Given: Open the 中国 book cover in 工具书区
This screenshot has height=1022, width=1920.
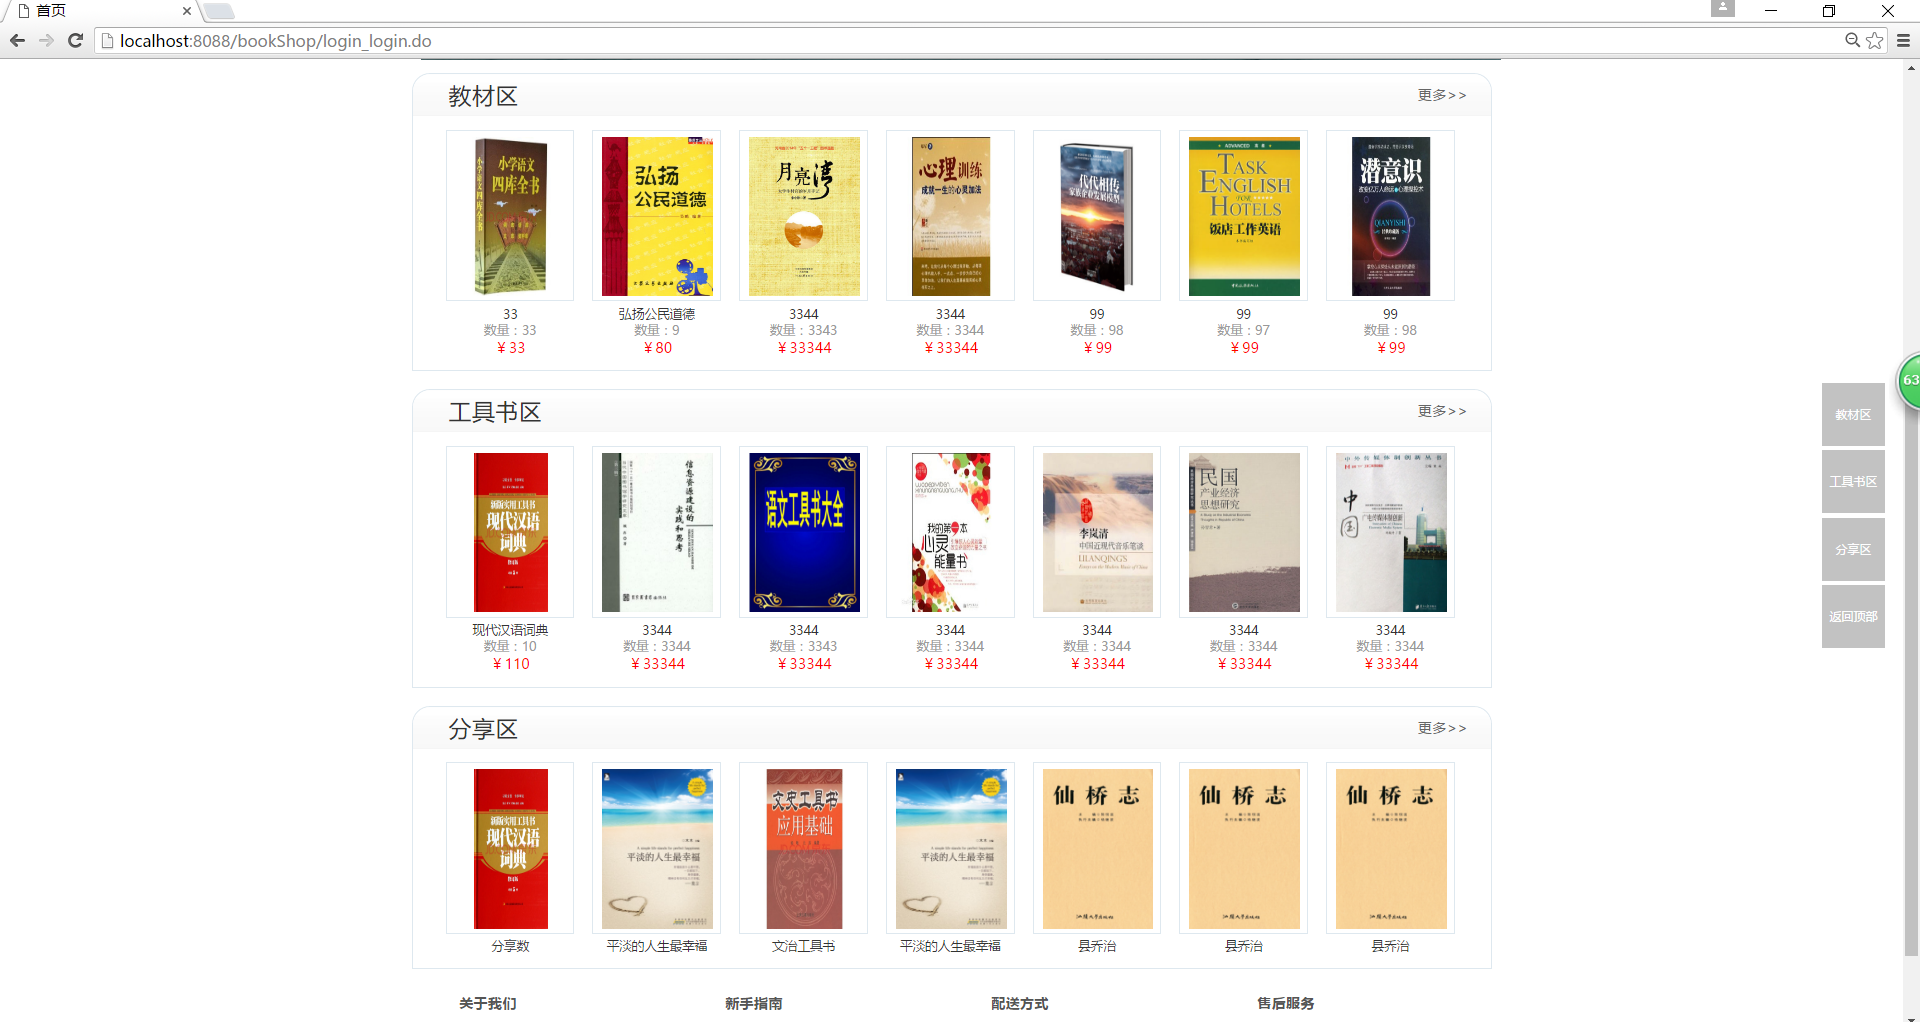Looking at the screenshot, I should point(1390,532).
